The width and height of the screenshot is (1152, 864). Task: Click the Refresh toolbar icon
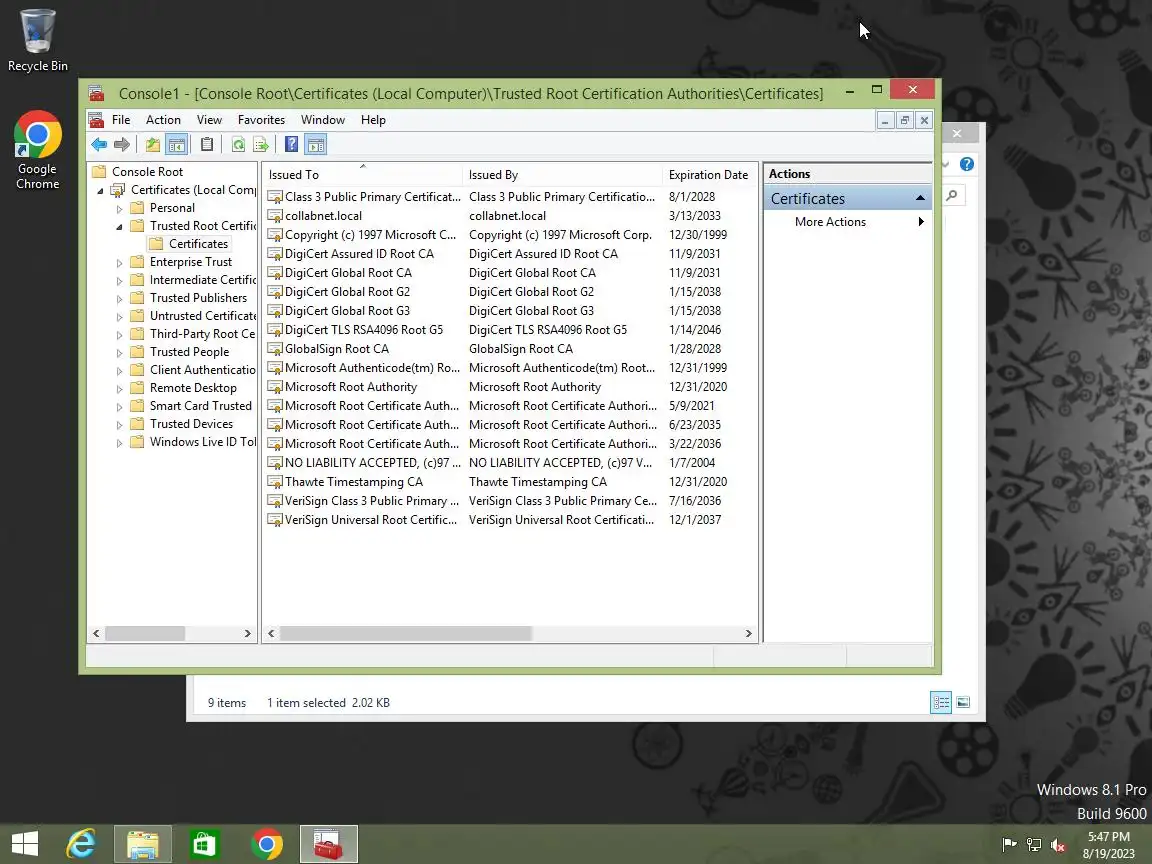[x=238, y=145]
